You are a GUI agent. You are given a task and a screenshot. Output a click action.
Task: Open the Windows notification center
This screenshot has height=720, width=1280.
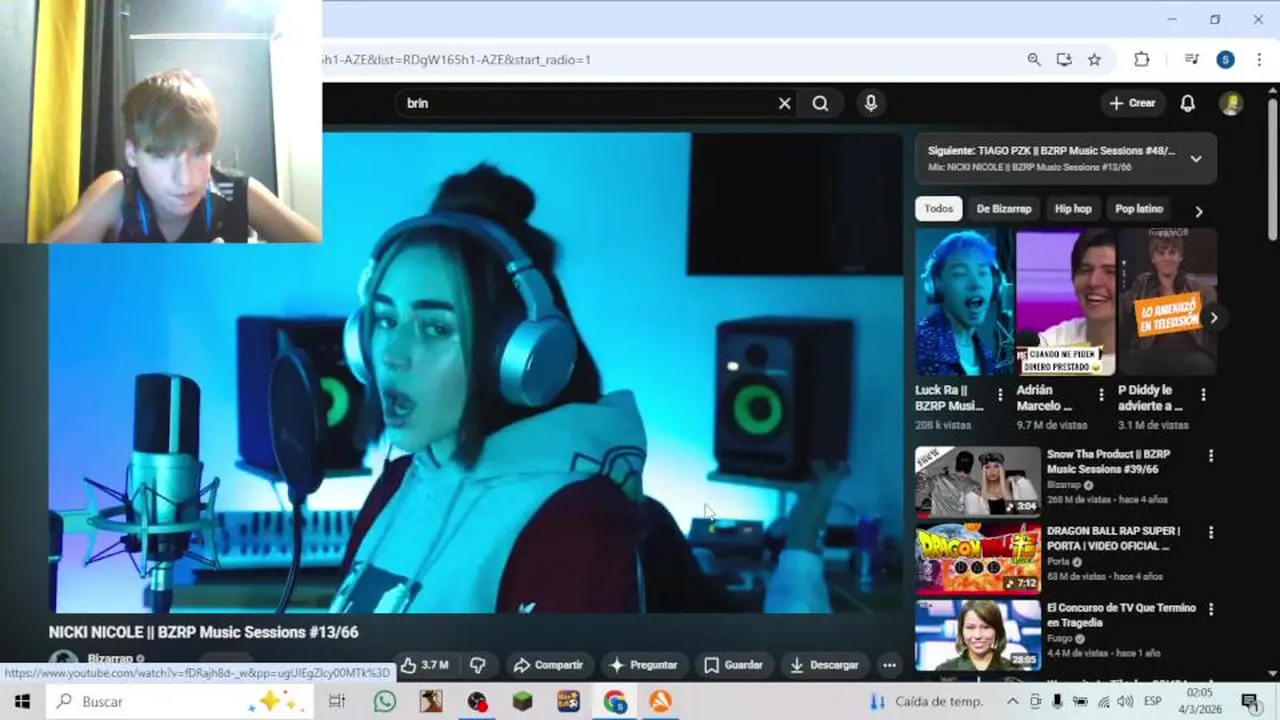pyautogui.click(x=1250, y=702)
